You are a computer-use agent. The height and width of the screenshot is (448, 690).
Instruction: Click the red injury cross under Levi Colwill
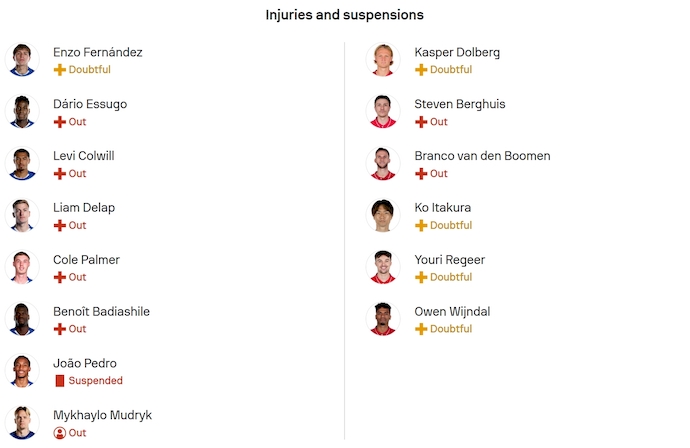tap(60, 174)
